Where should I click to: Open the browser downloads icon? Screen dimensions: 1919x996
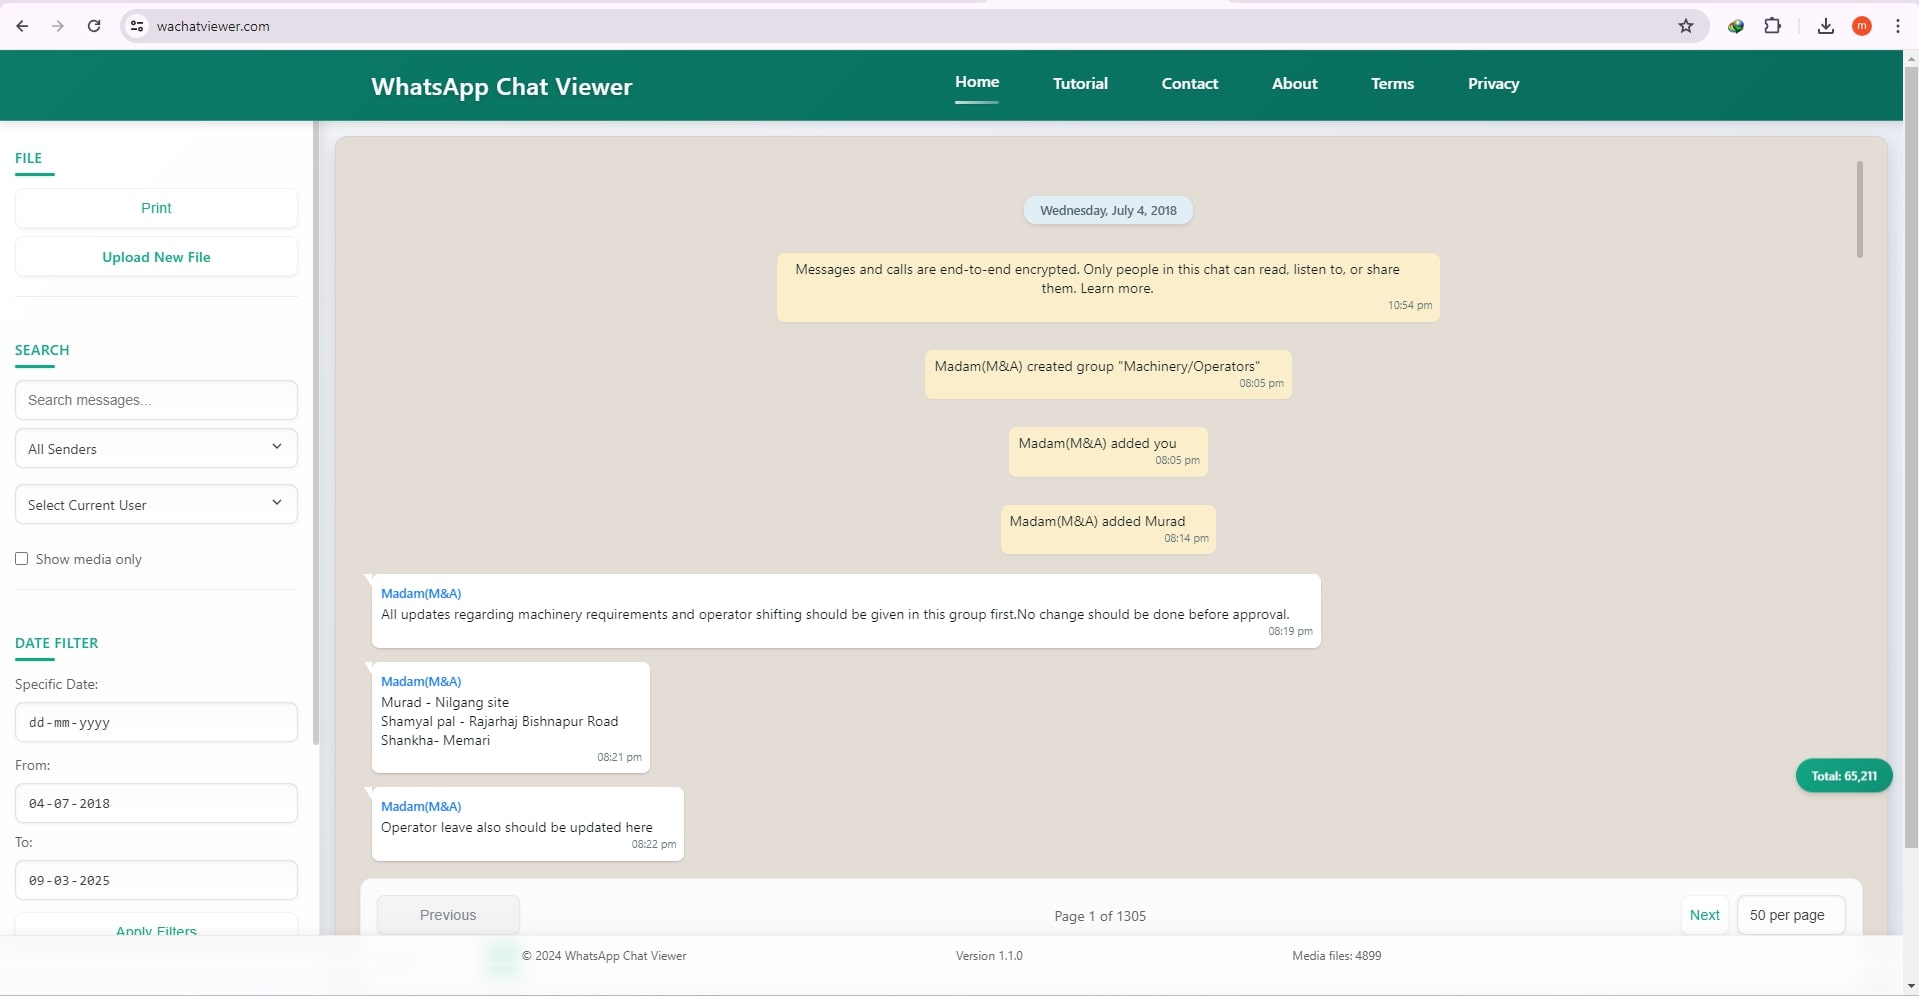click(x=1824, y=26)
